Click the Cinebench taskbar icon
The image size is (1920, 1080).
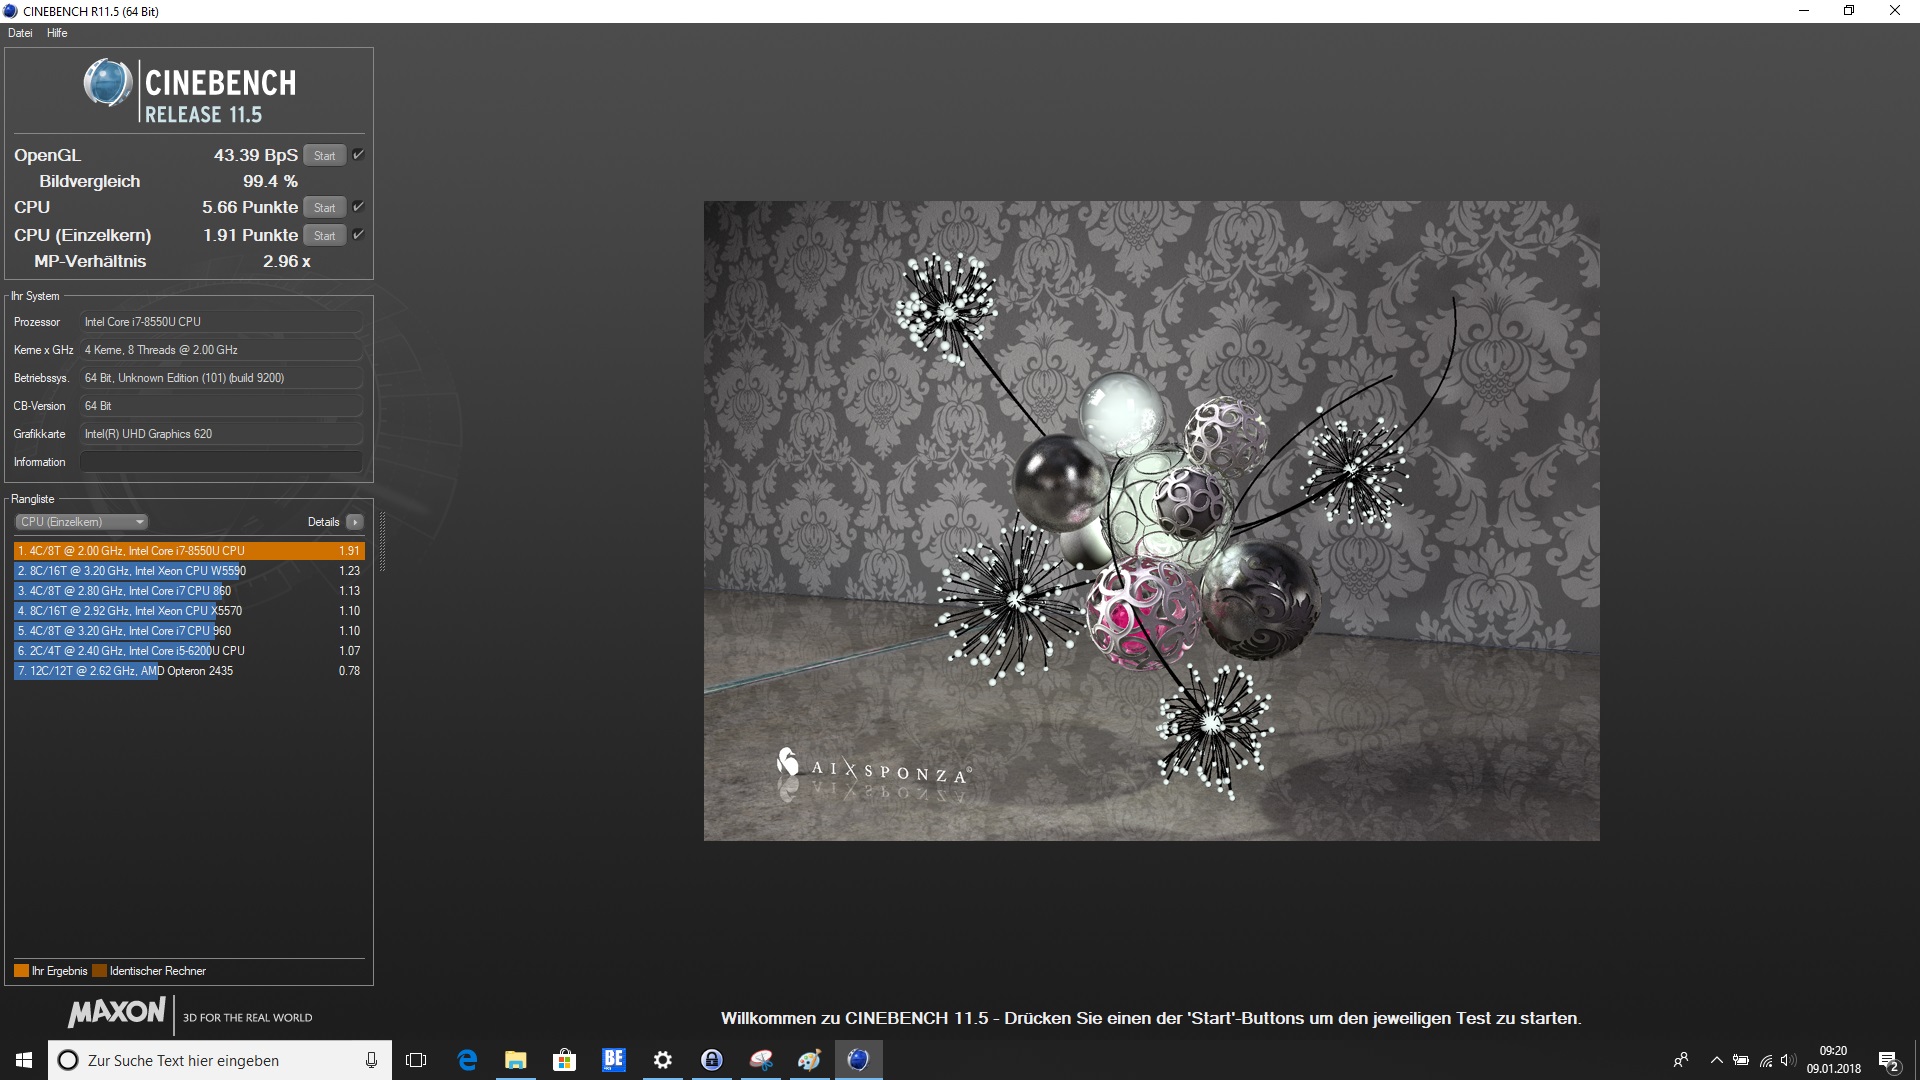point(858,1060)
